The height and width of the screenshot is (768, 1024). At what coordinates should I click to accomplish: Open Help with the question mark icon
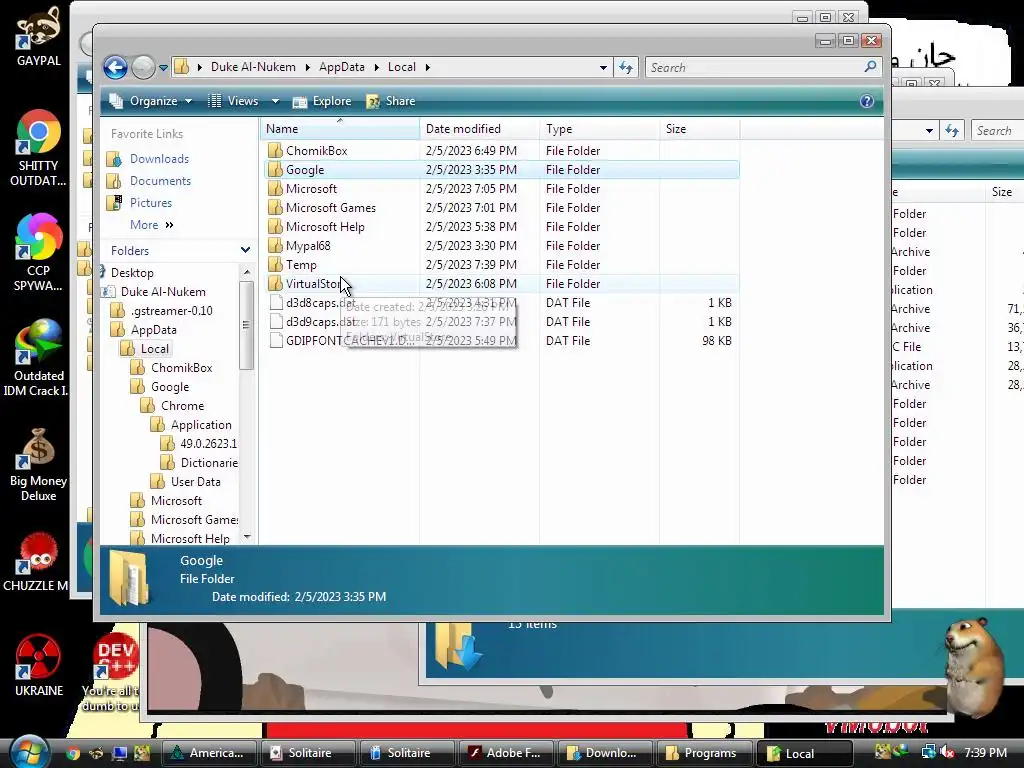click(x=867, y=101)
